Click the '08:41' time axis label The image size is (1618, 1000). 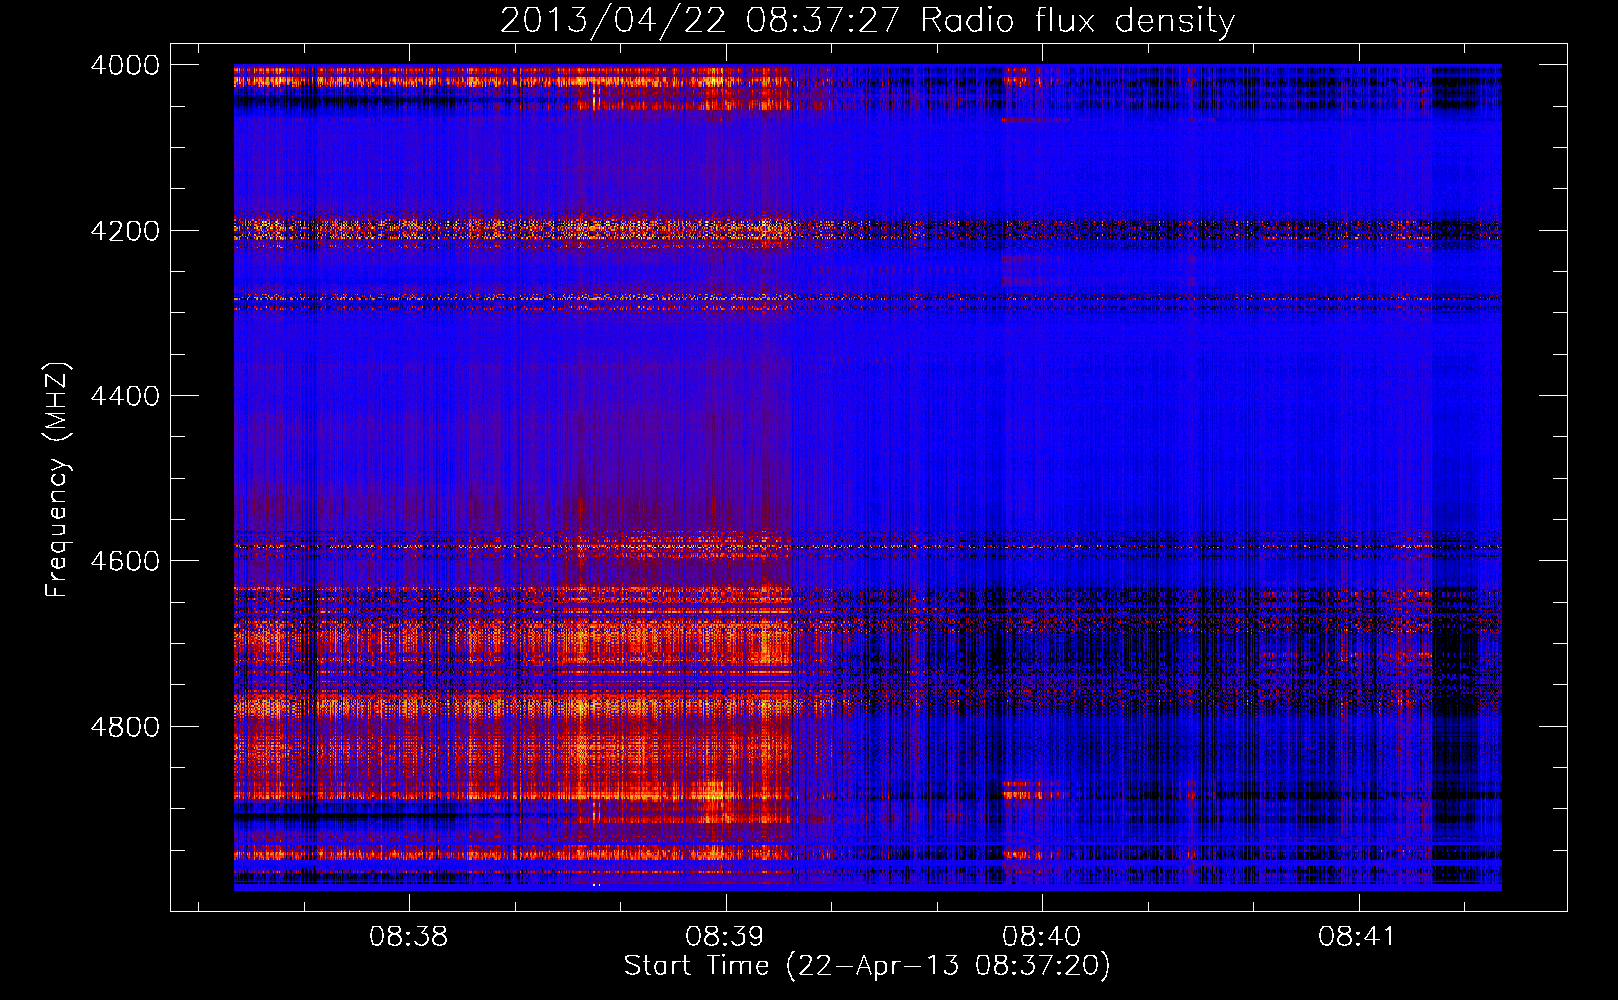[1356, 937]
